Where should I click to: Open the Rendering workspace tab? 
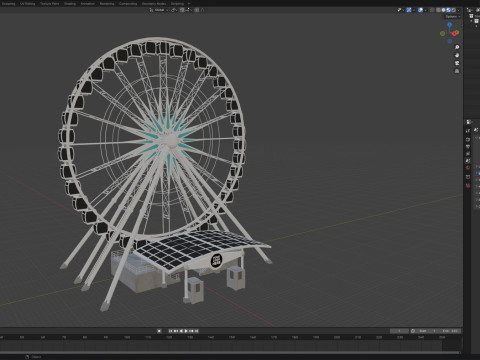[x=107, y=4]
